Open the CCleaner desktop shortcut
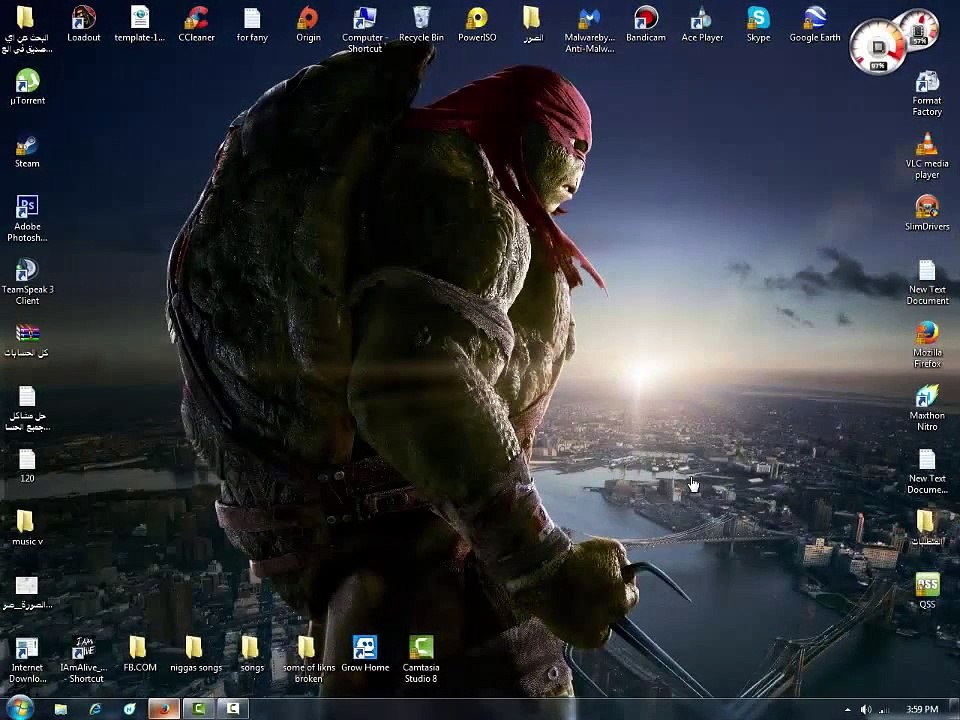960x720 pixels. [x=196, y=20]
